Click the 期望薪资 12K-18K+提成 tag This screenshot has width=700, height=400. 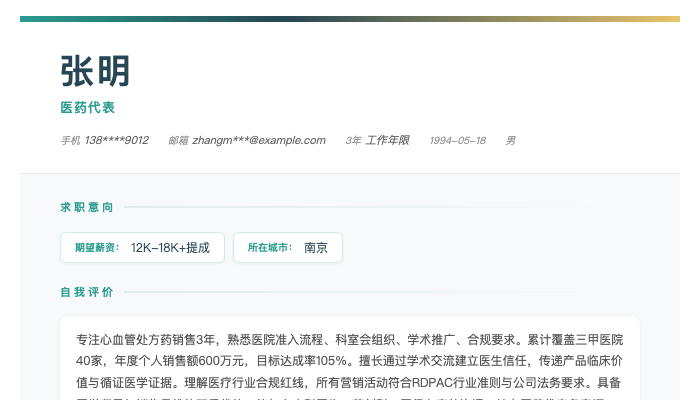[x=142, y=247]
